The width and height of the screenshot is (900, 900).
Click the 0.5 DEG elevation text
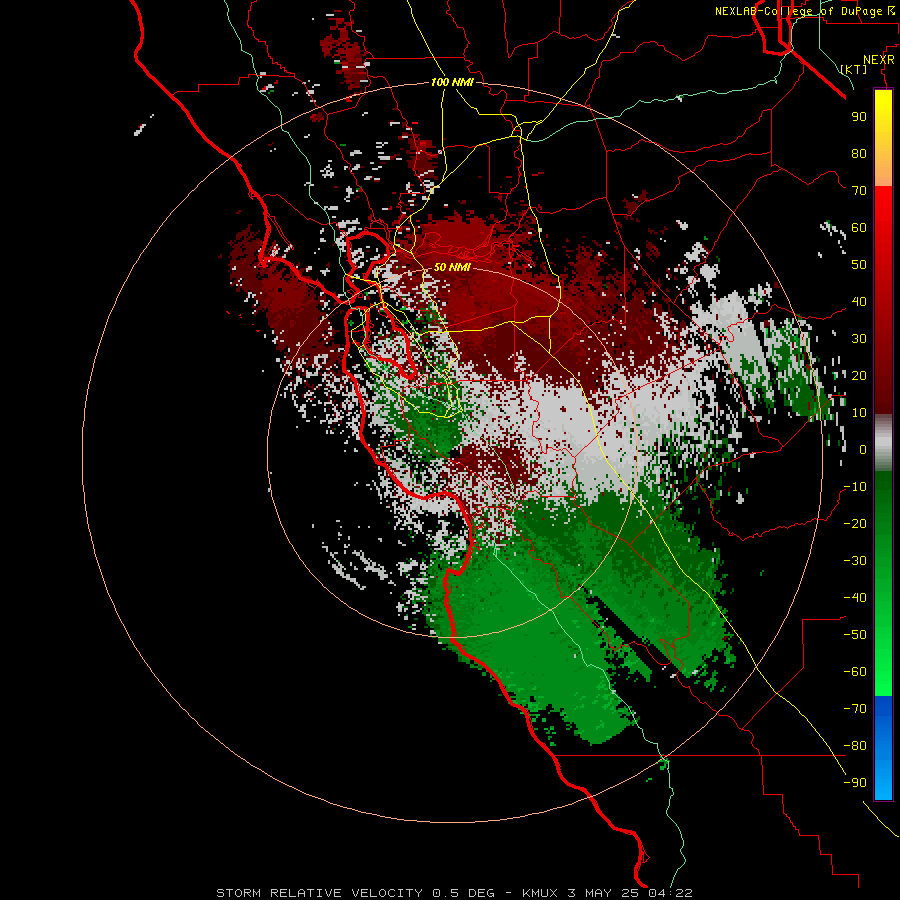pyautogui.click(x=463, y=893)
